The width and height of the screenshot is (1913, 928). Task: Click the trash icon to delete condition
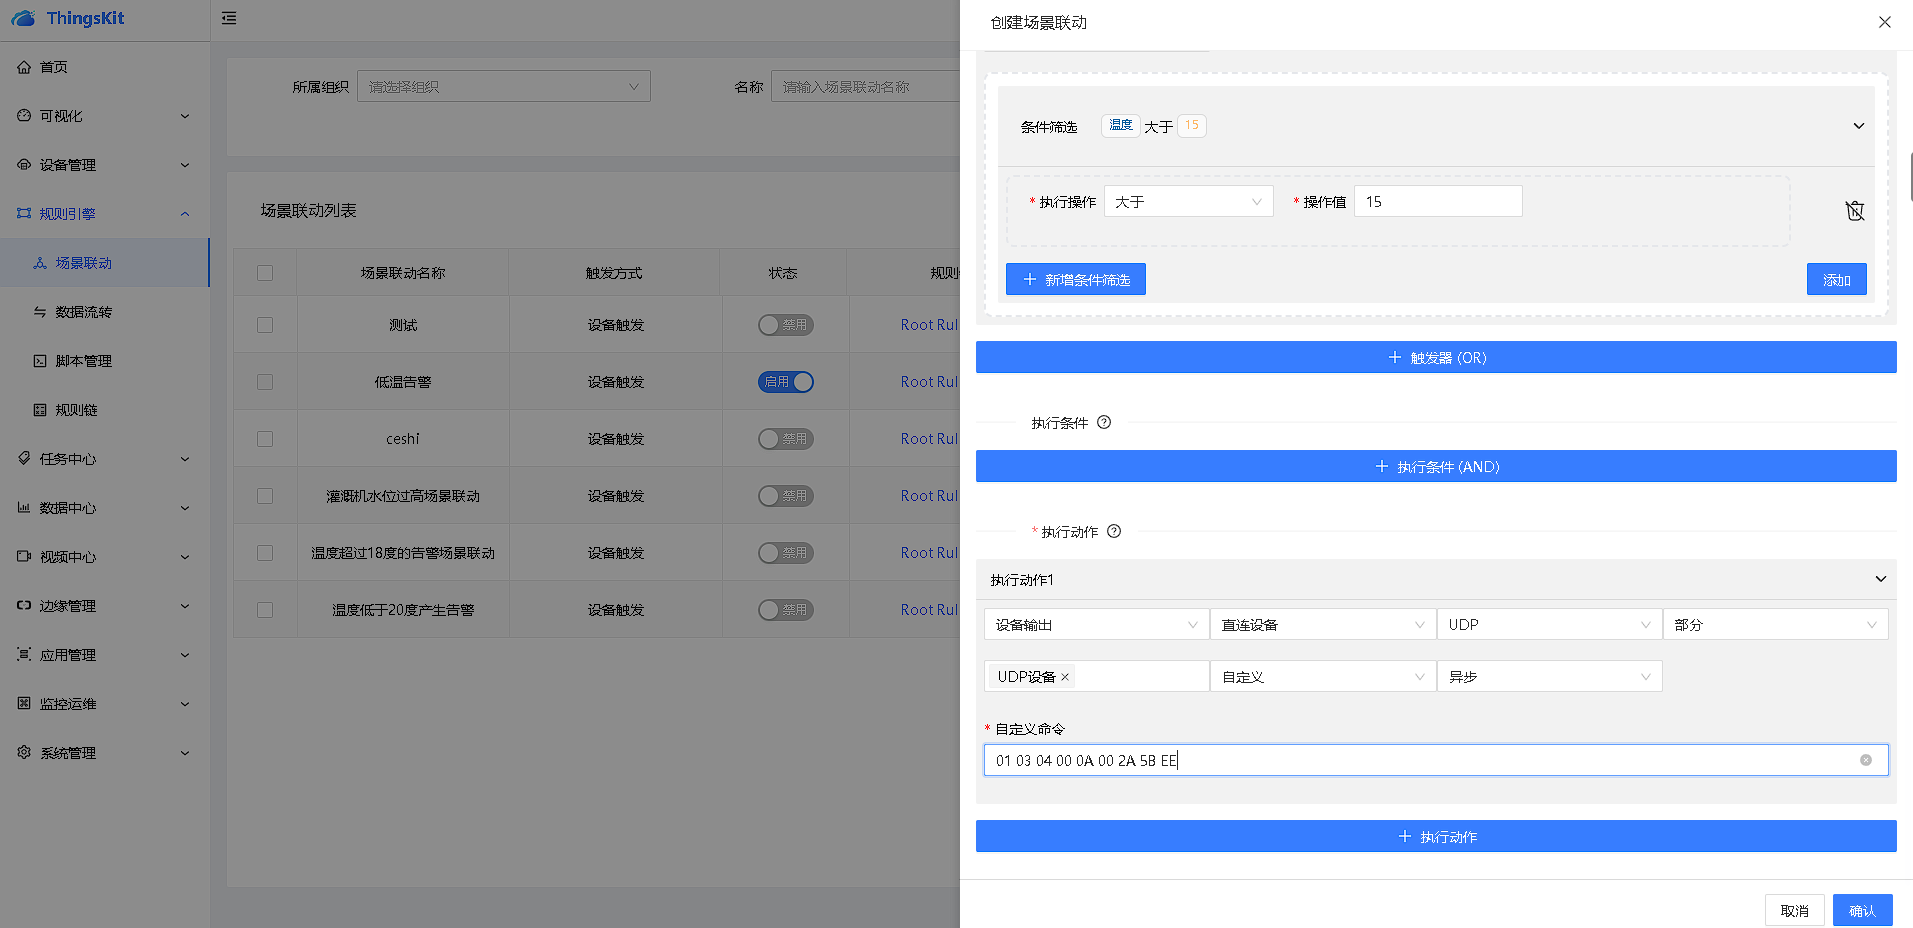1854,211
